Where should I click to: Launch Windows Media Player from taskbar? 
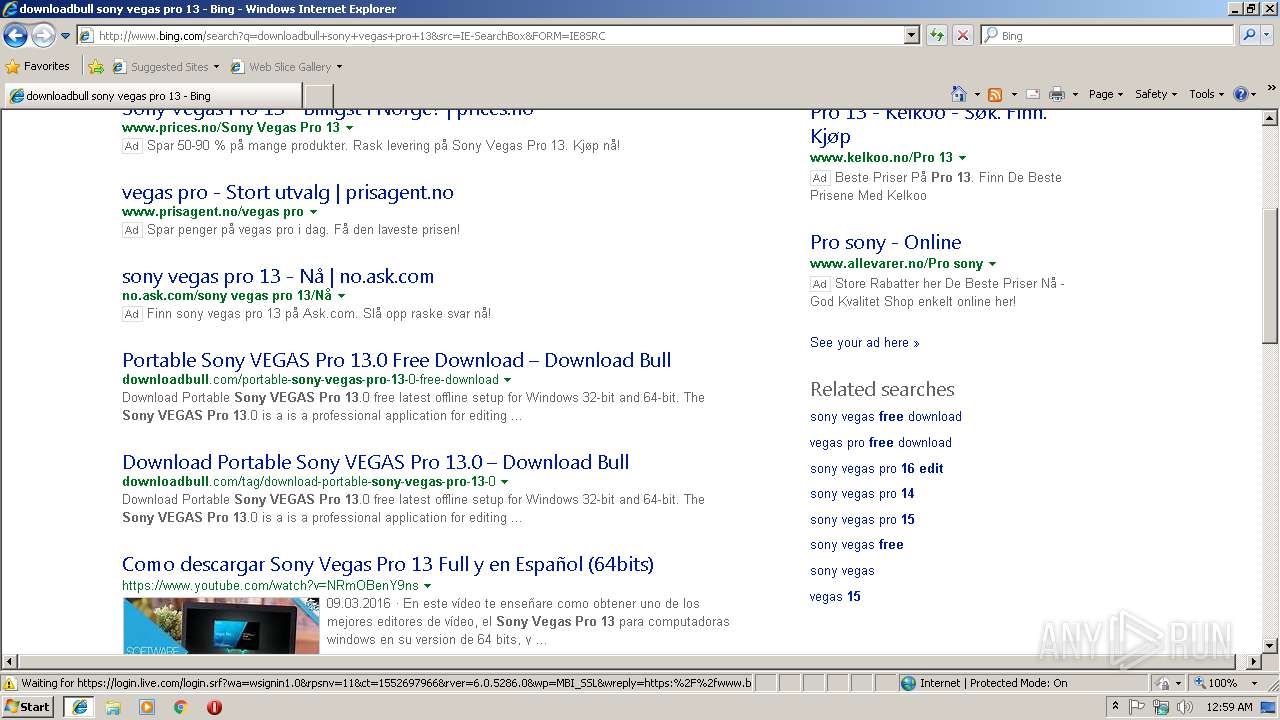147,707
